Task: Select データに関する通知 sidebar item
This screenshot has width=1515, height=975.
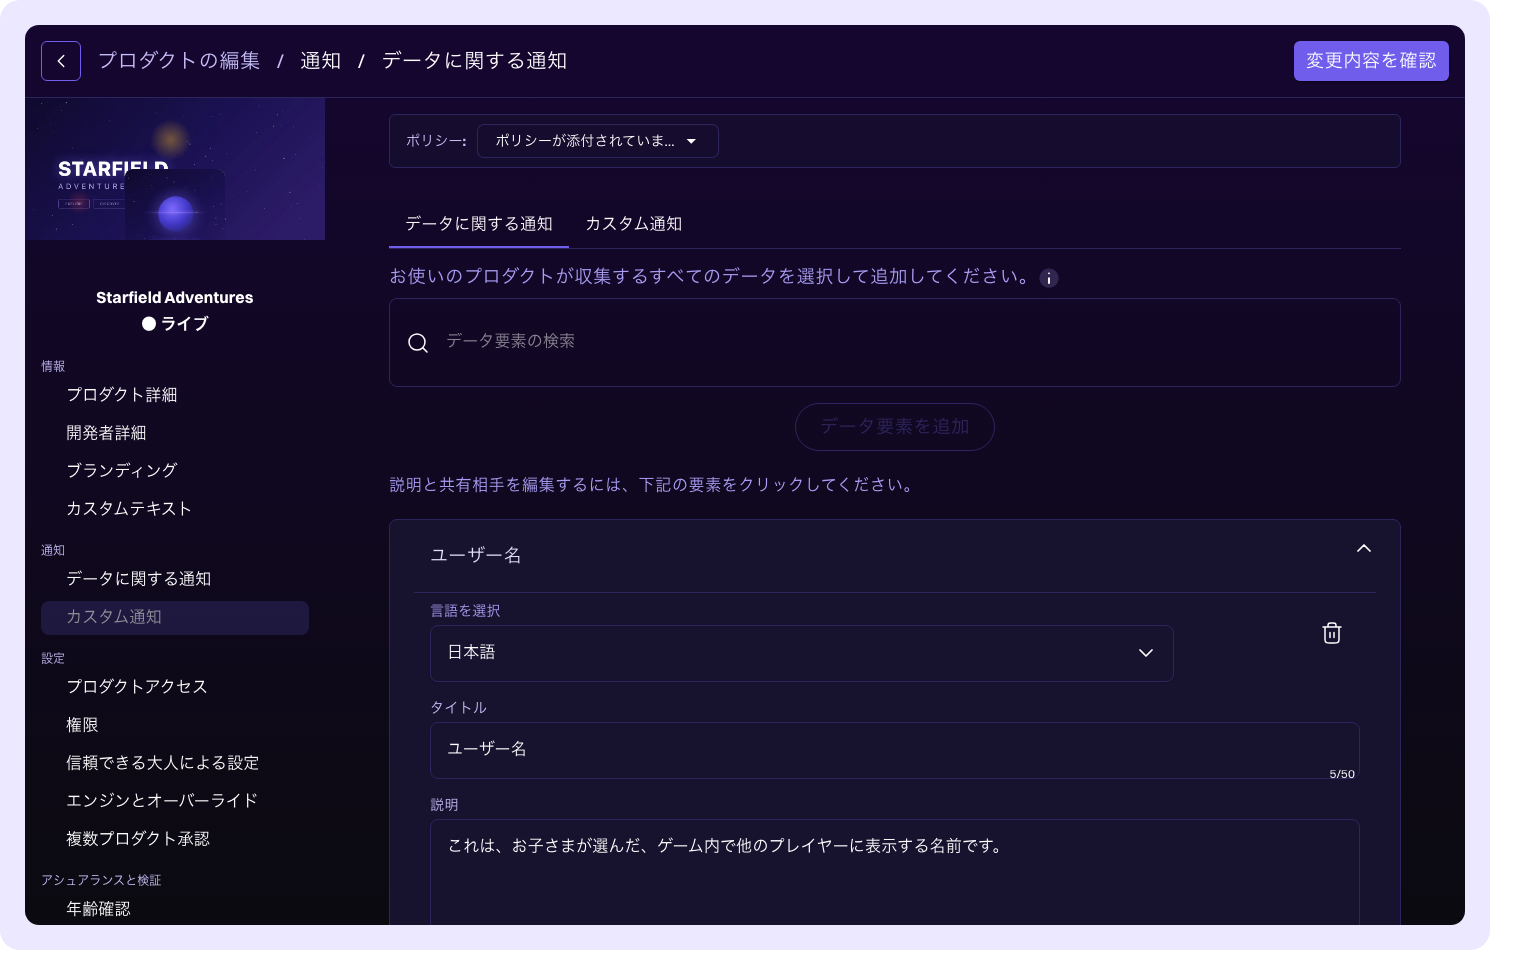Action: [139, 579]
